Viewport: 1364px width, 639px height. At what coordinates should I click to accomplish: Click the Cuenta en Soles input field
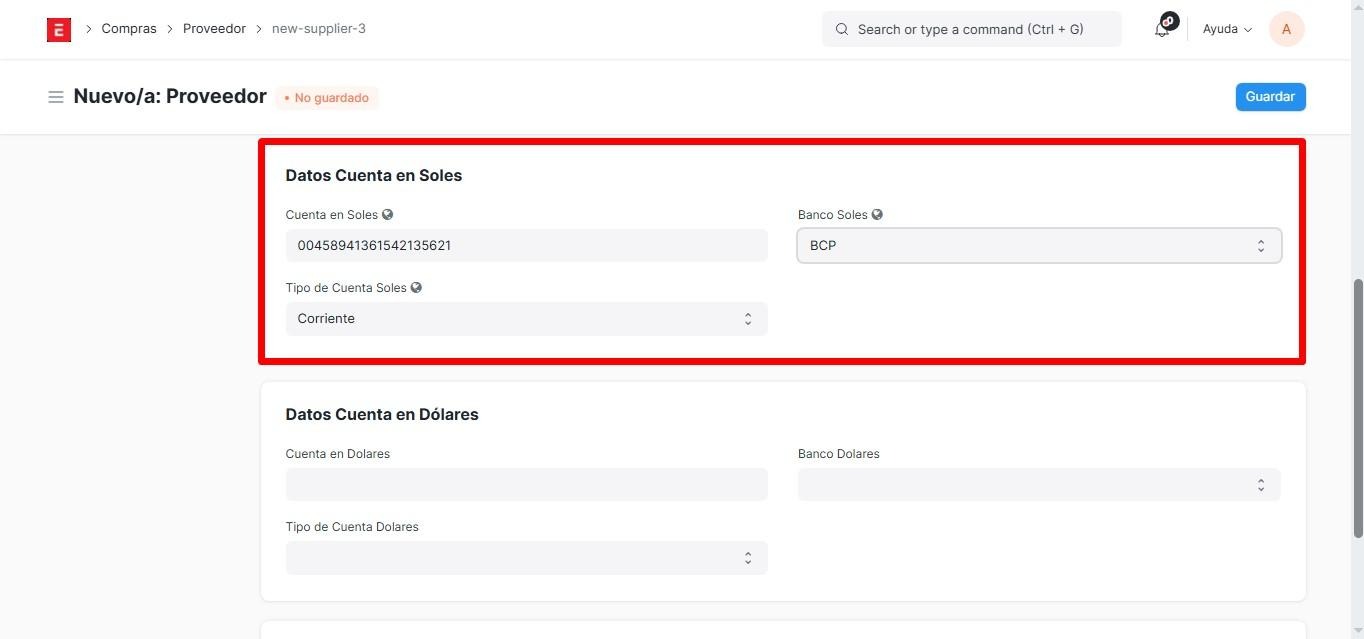pyautogui.click(x=526, y=246)
